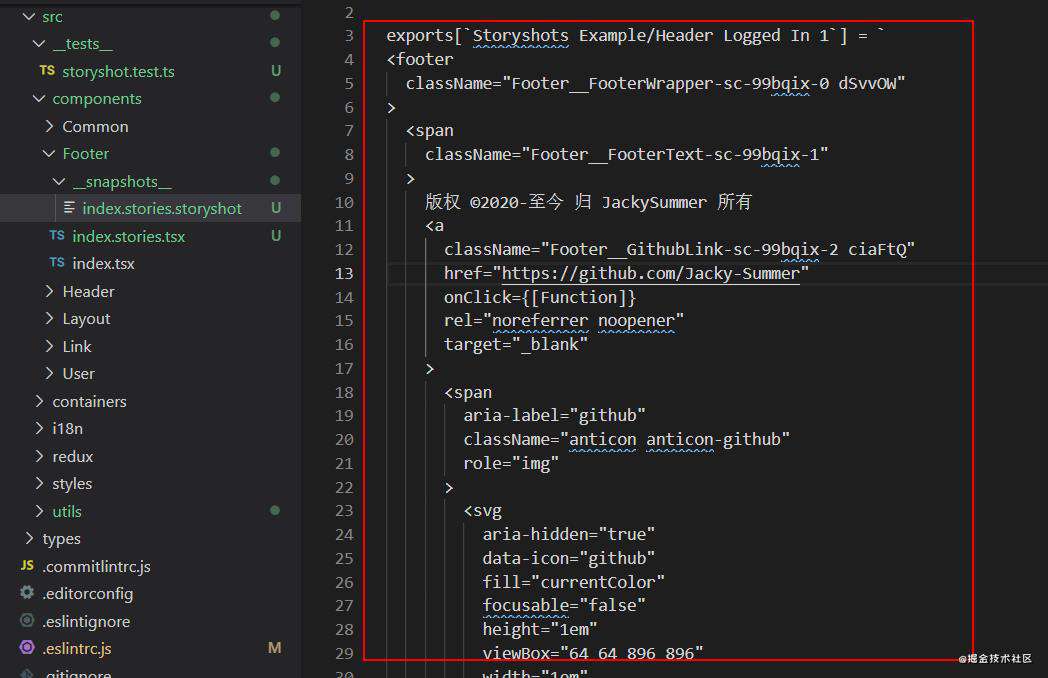Click text-file icon of index.stories.storyshot
The height and width of the screenshot is (678, 1048).
(x=69, y=208)
